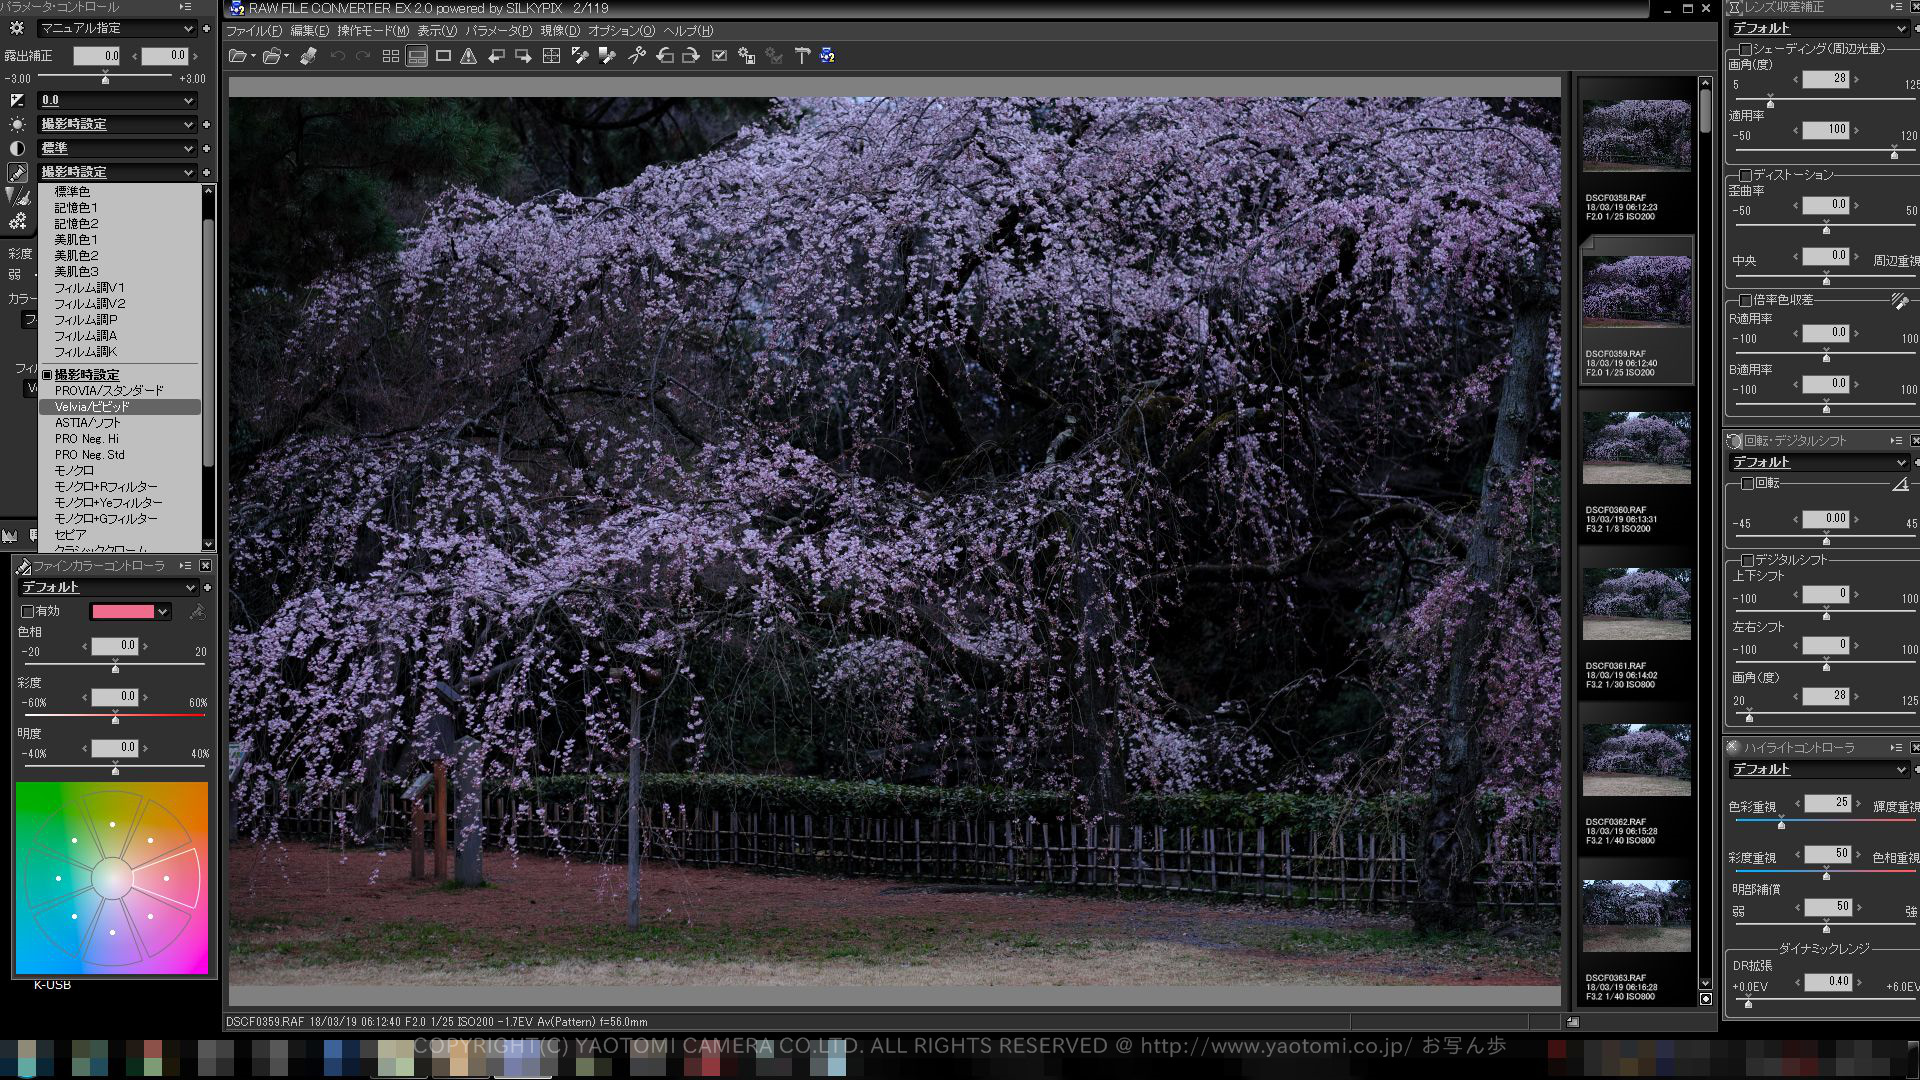Open the 操作モード(M) menu
Viewport: 1920px width, 1080px height.
tap(373, 31)
